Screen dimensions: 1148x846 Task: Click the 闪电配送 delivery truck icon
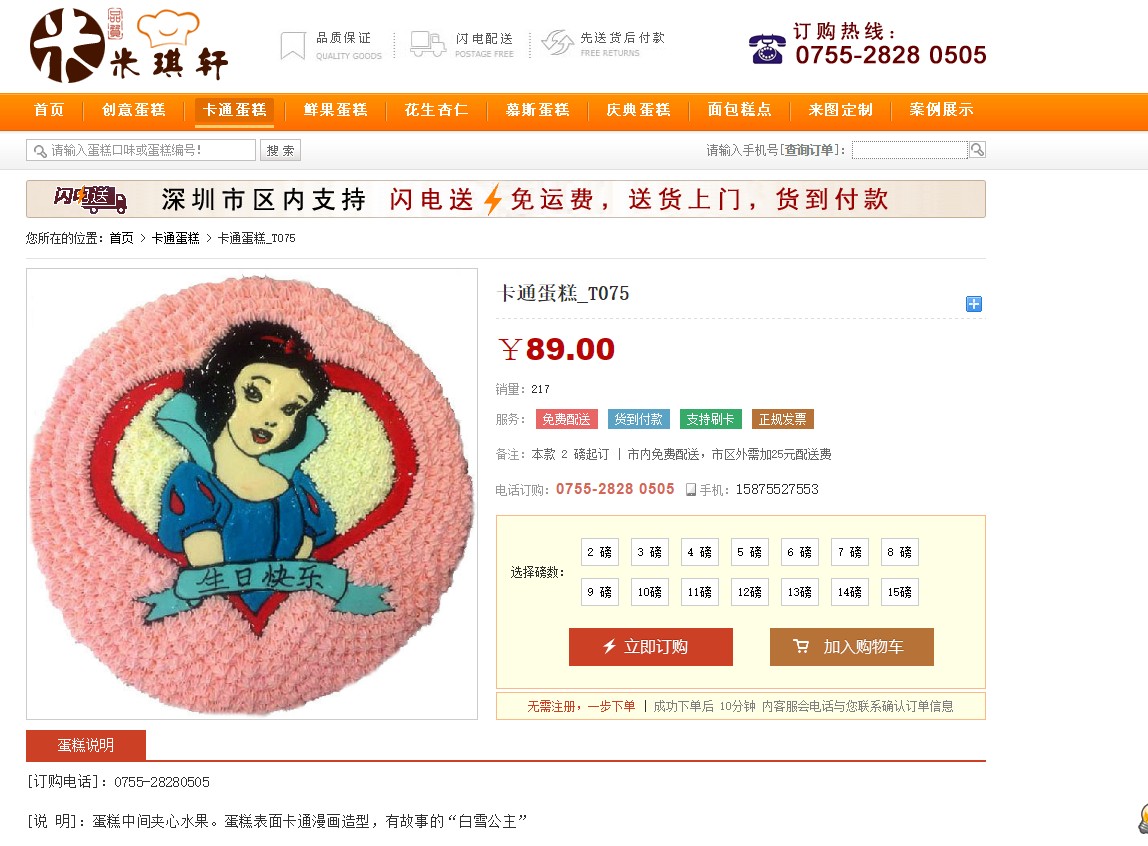click(428, 44)
